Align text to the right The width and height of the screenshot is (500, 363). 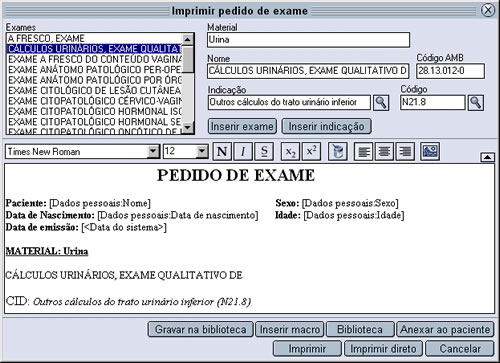click(405, 152)
